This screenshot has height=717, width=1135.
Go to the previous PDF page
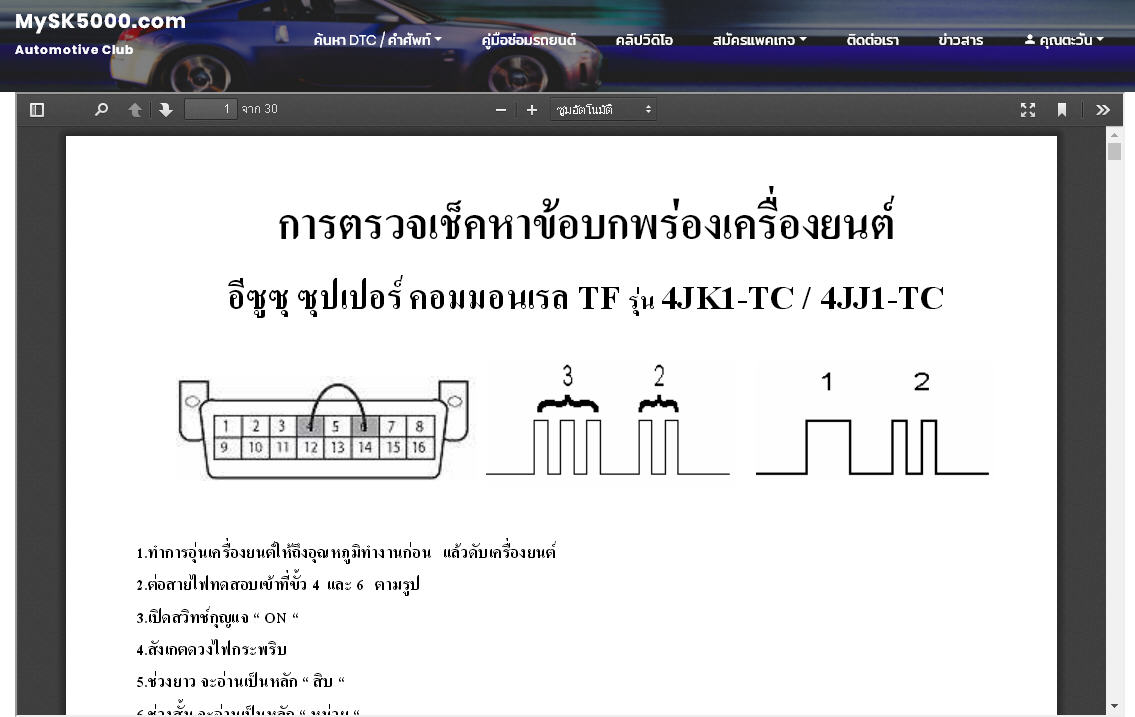point(135,110)
